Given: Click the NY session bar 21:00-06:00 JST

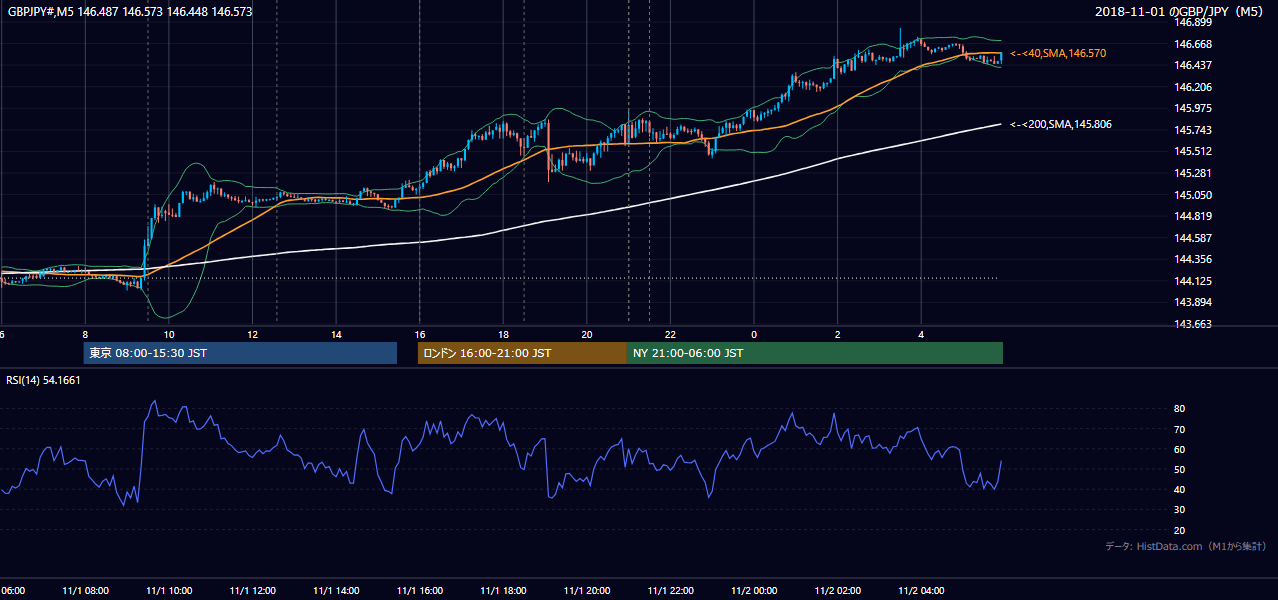Looking at the screenshot, I should pyautogui.click(x=815, y=353).
